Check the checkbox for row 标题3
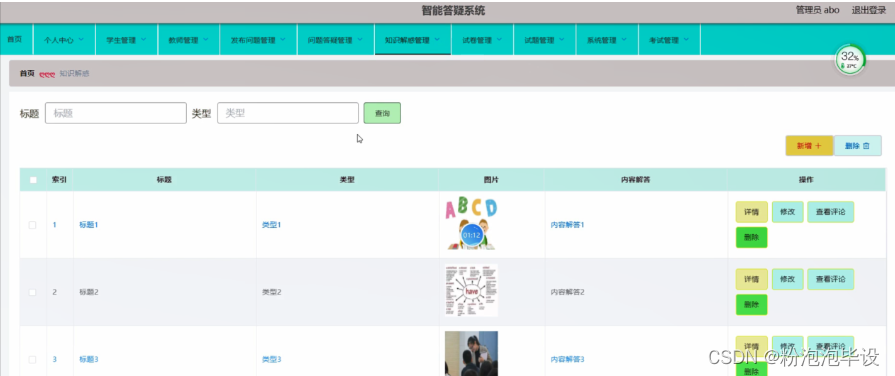This screenshot has width=895, height=376. click(33, 359)
